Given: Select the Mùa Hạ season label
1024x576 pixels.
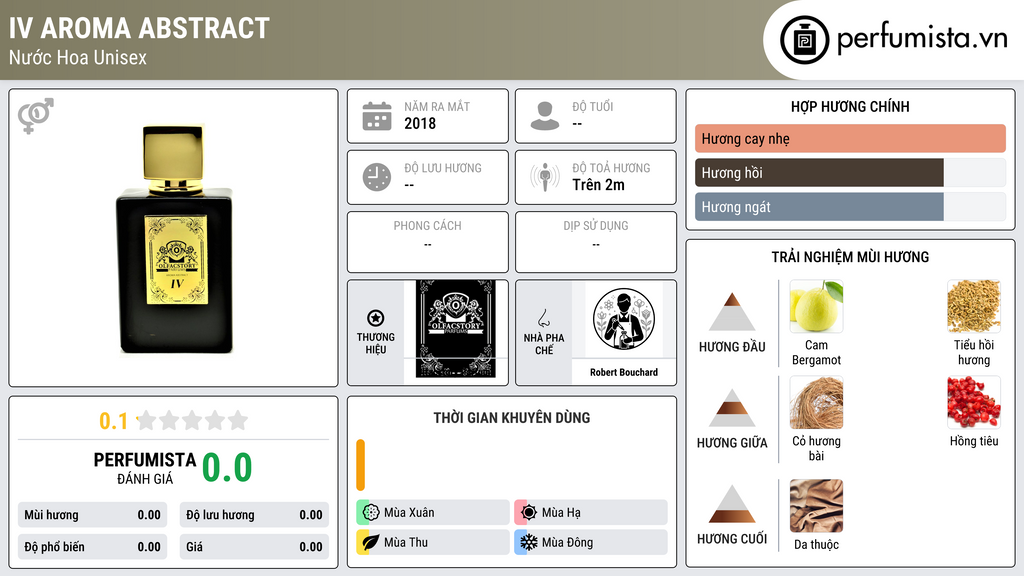Looking at the screenshot, I should click(x=561, y=513).
